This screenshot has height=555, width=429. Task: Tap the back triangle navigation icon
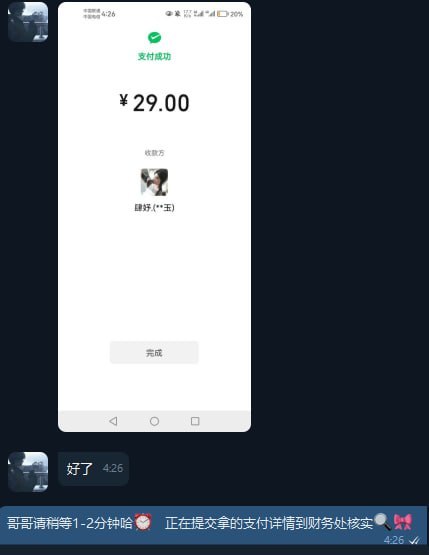(113, 421)
